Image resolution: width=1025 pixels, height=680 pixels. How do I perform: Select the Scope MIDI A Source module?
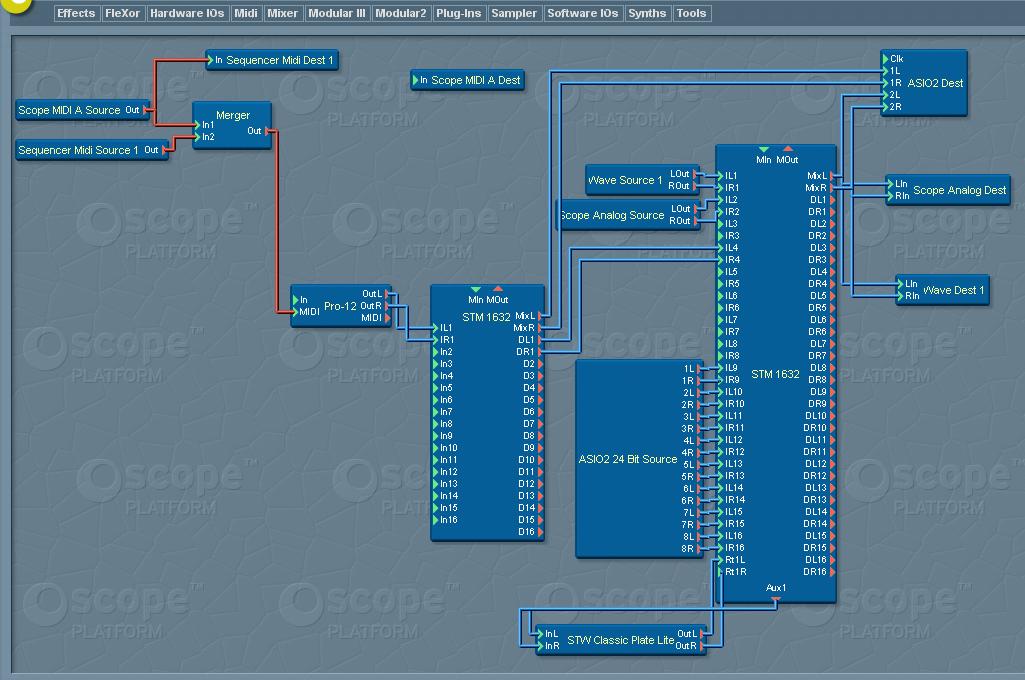tap(83, 110)
